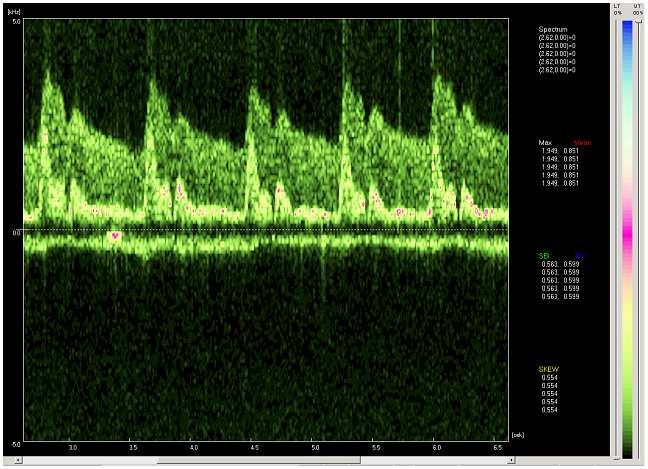Screen dimensions: 648x469
Task: Click the 6.0 tick on the time axis
Action: pyautogui.click(x=436, y=448)
